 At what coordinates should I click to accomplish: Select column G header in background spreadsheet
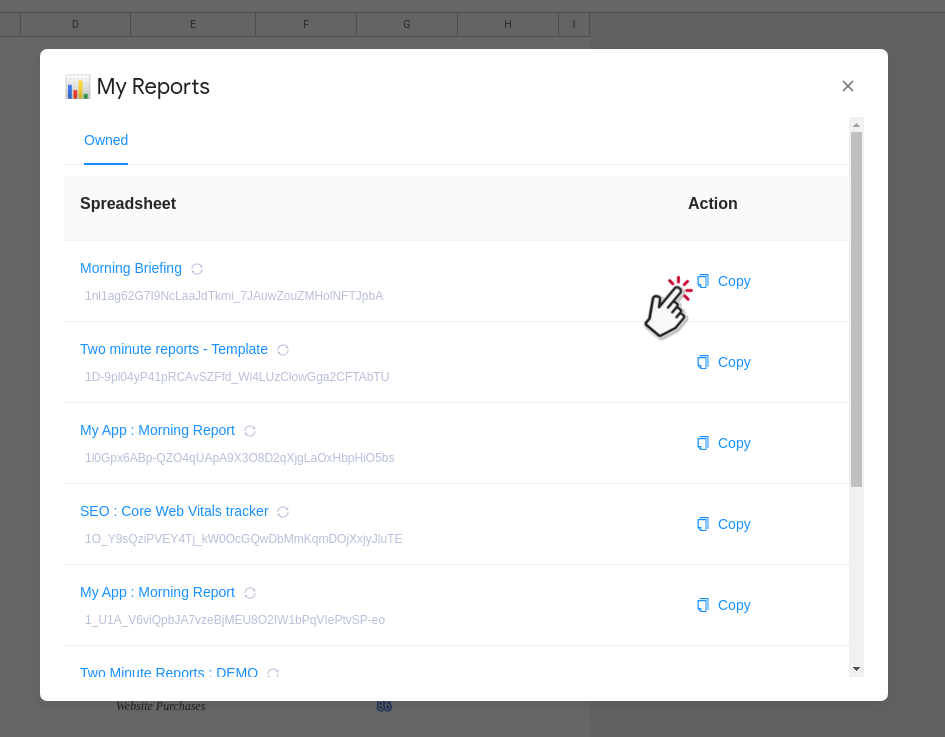[x=407, y=24]
